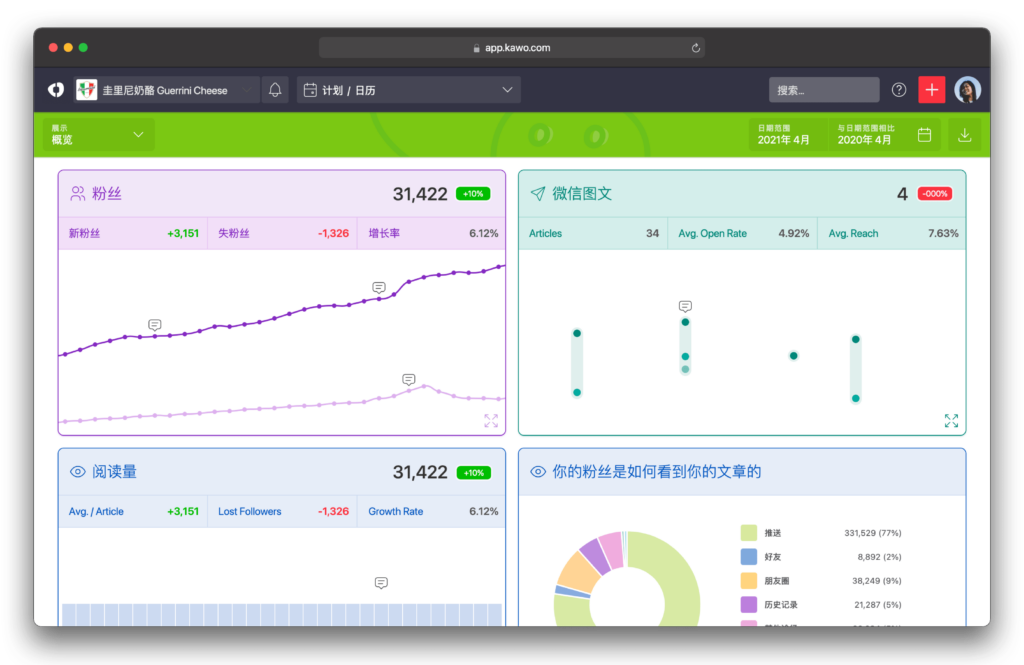Open the notifications bell
This screenshot has width=1024, height=665.
coord(275,90)
